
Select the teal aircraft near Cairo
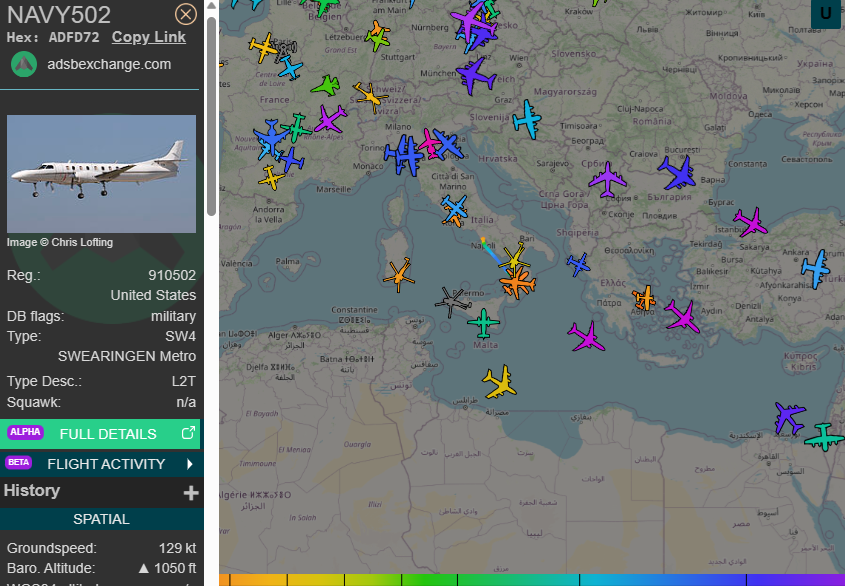tap(824, 437)
